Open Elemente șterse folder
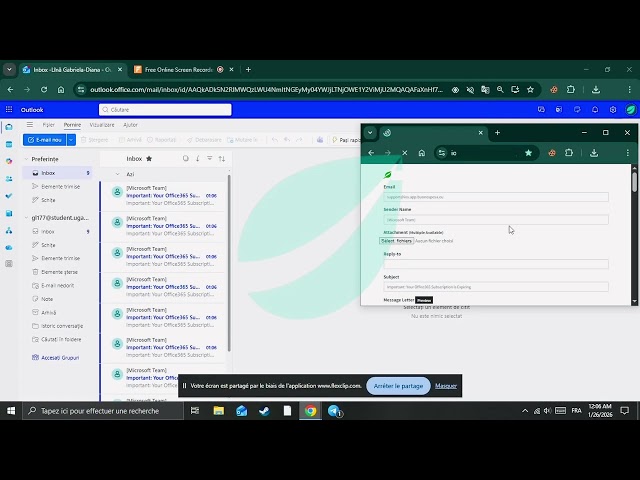 [x=57, y=272]
